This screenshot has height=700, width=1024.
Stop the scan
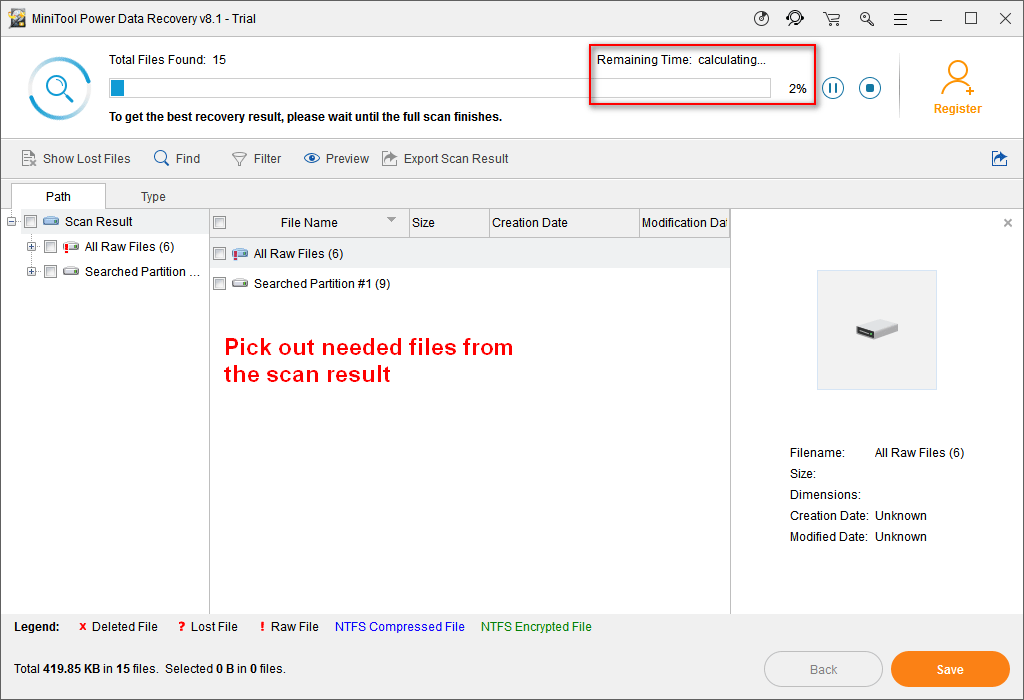(870, 88)
